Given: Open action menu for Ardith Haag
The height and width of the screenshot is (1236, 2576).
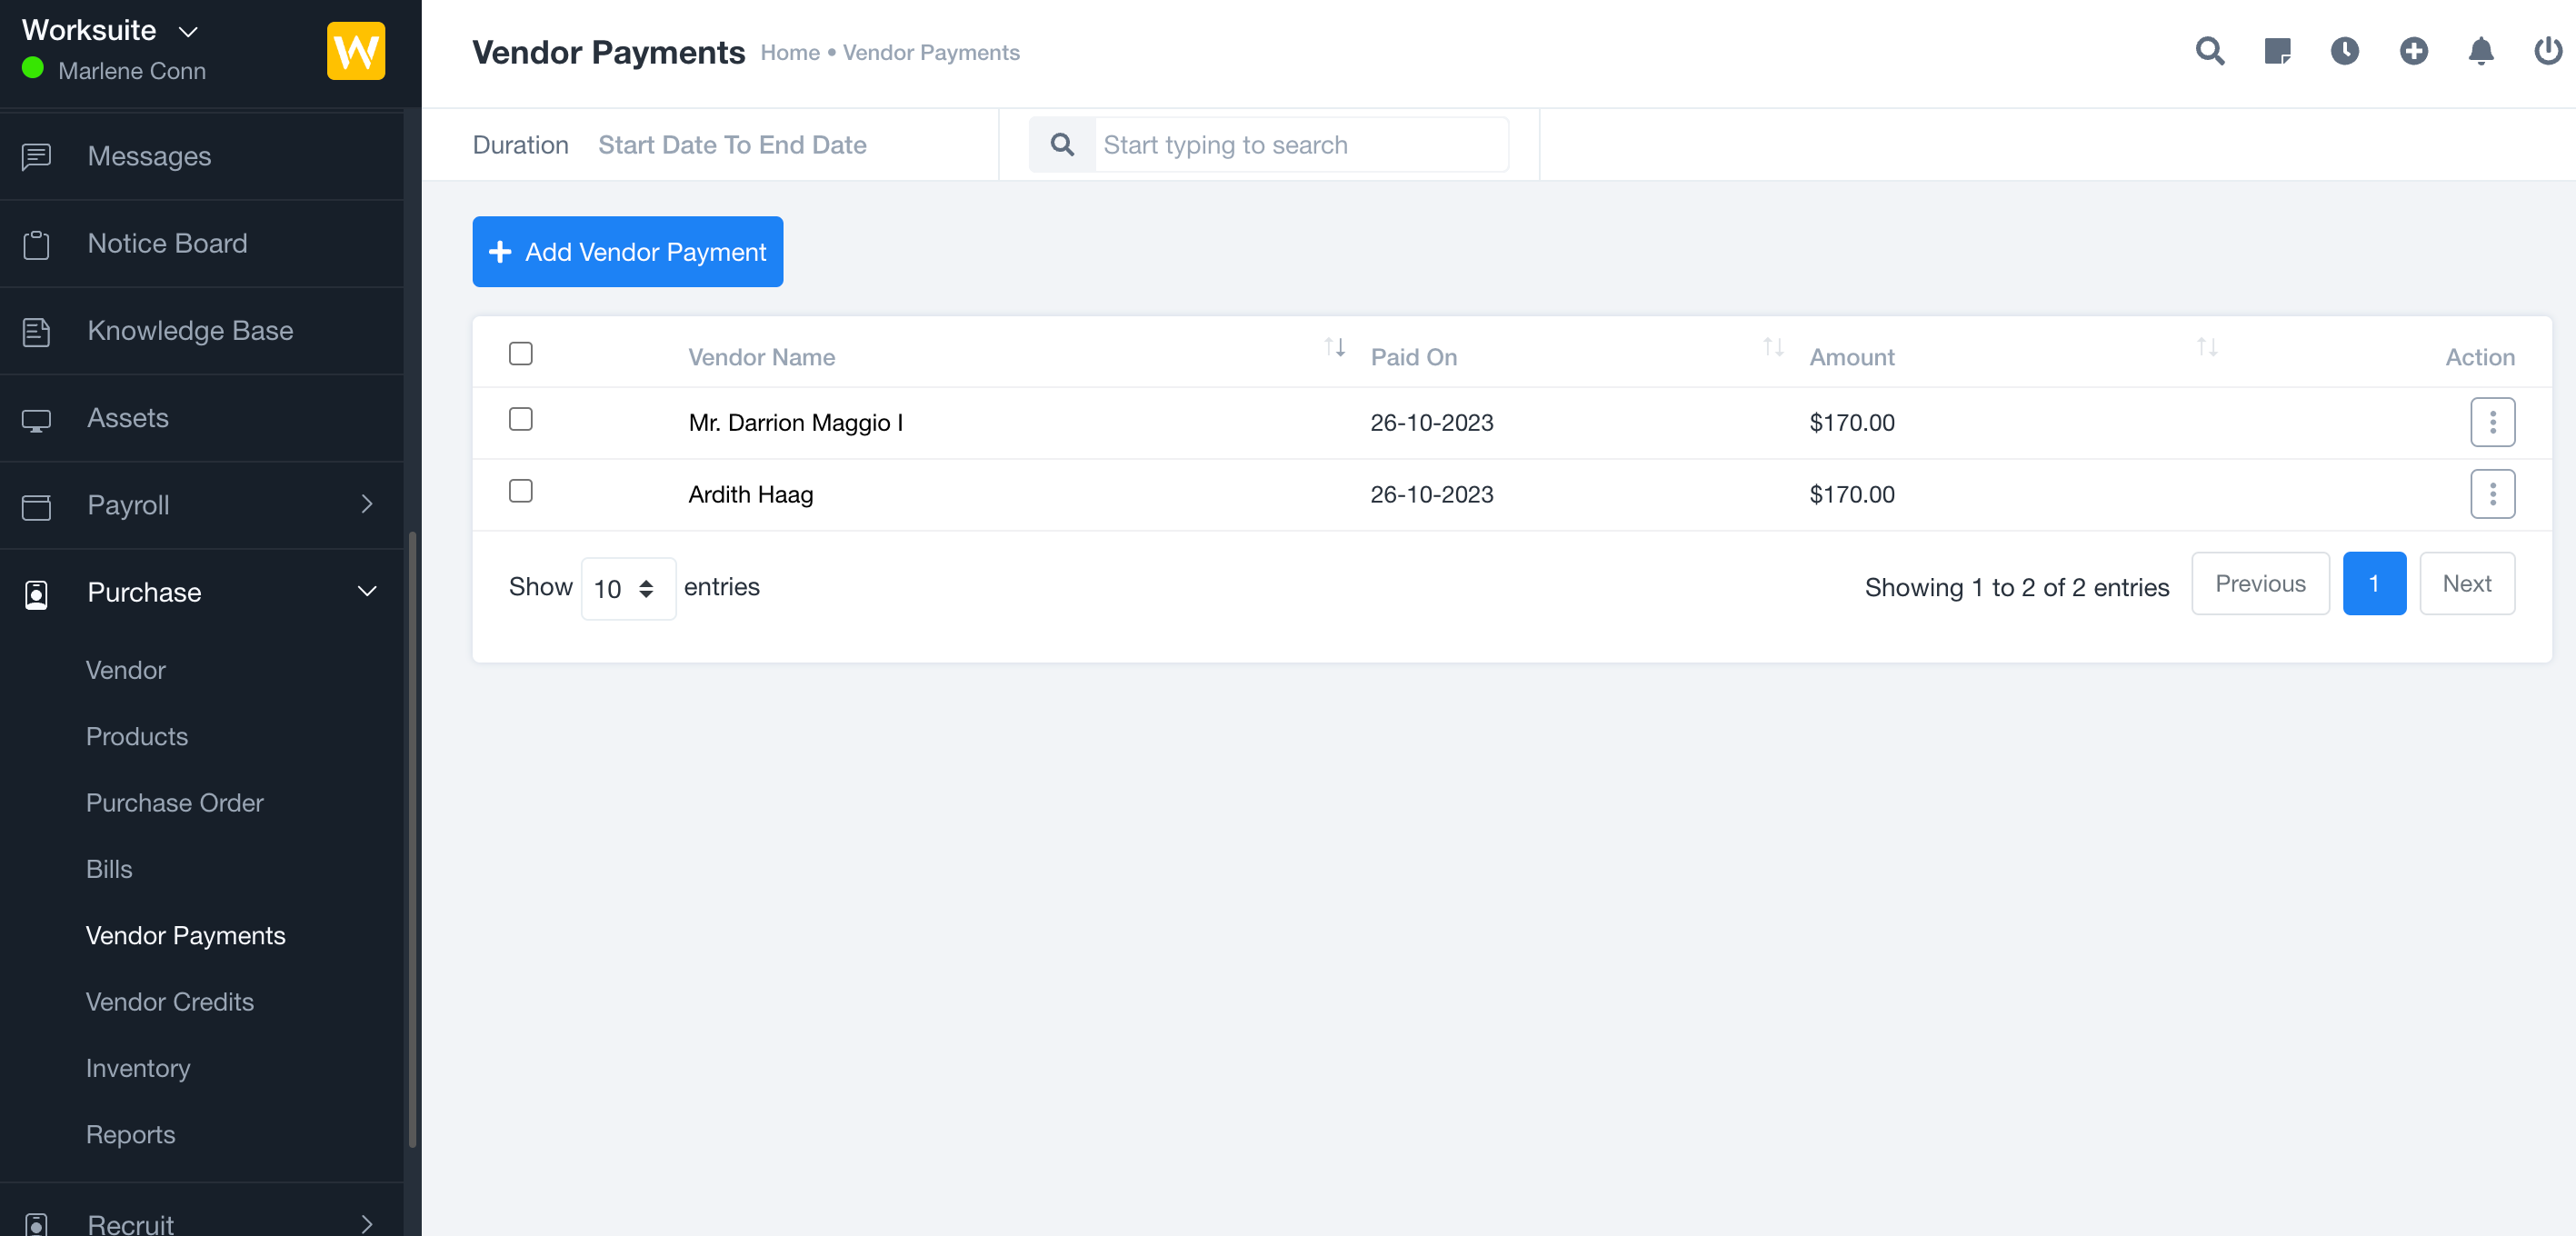Looking at the screenshot, I should pyautogui.click(x=2492, y=494).
